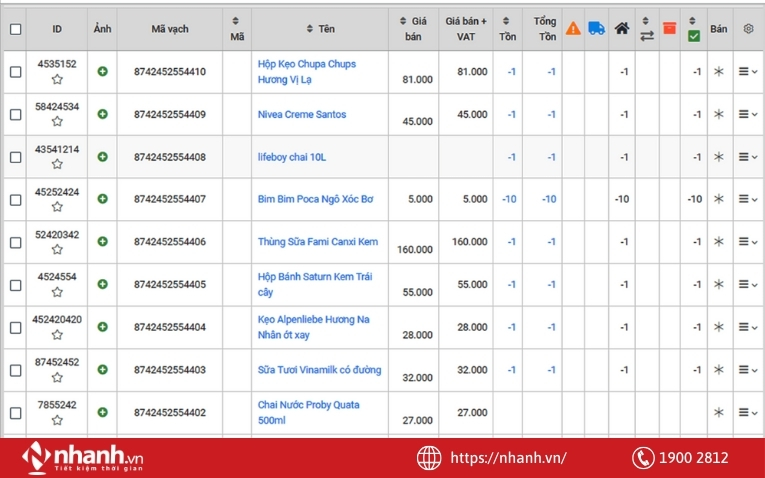The width and height of the screenshot is (765, 478).
Task: Check the box for lifeboy chai 10L row
Action: (x=15, y=158)
